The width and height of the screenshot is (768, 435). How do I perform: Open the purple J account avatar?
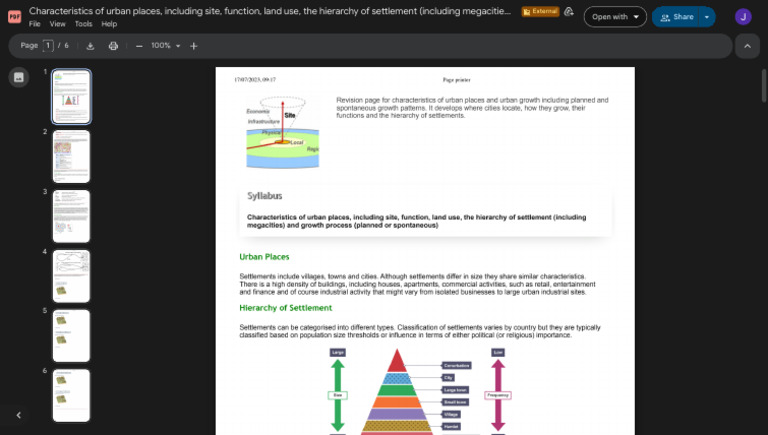[x=743, y=17]
